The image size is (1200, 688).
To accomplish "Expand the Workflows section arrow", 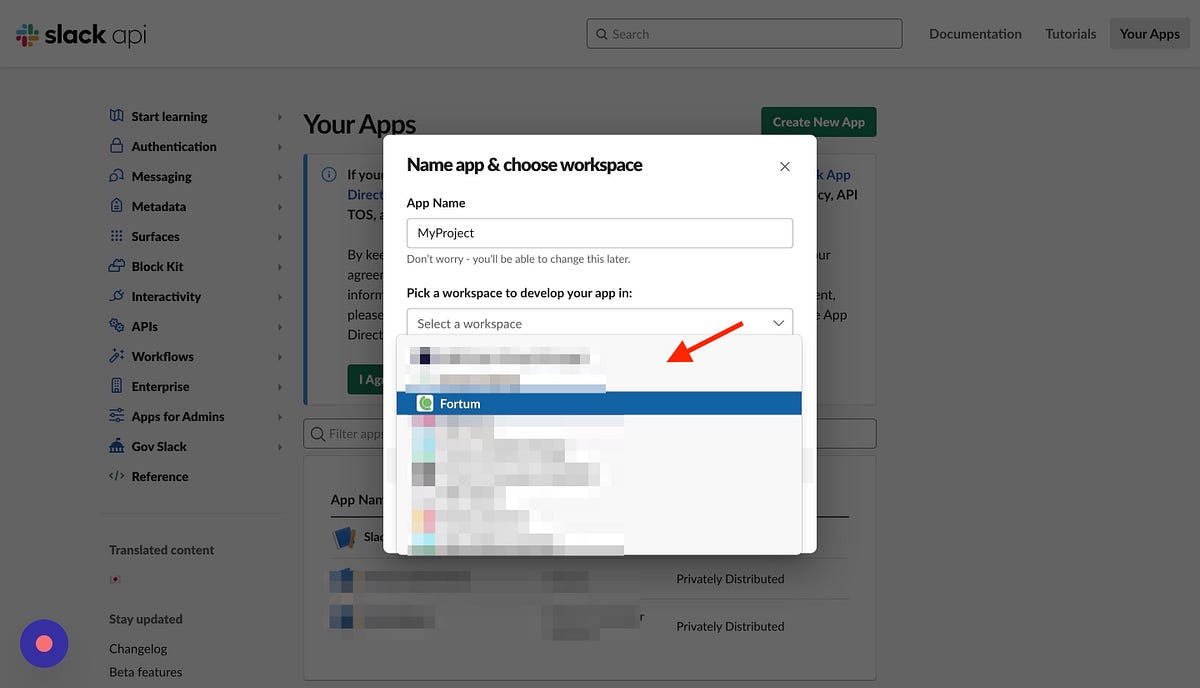I will tap(280, 357).
